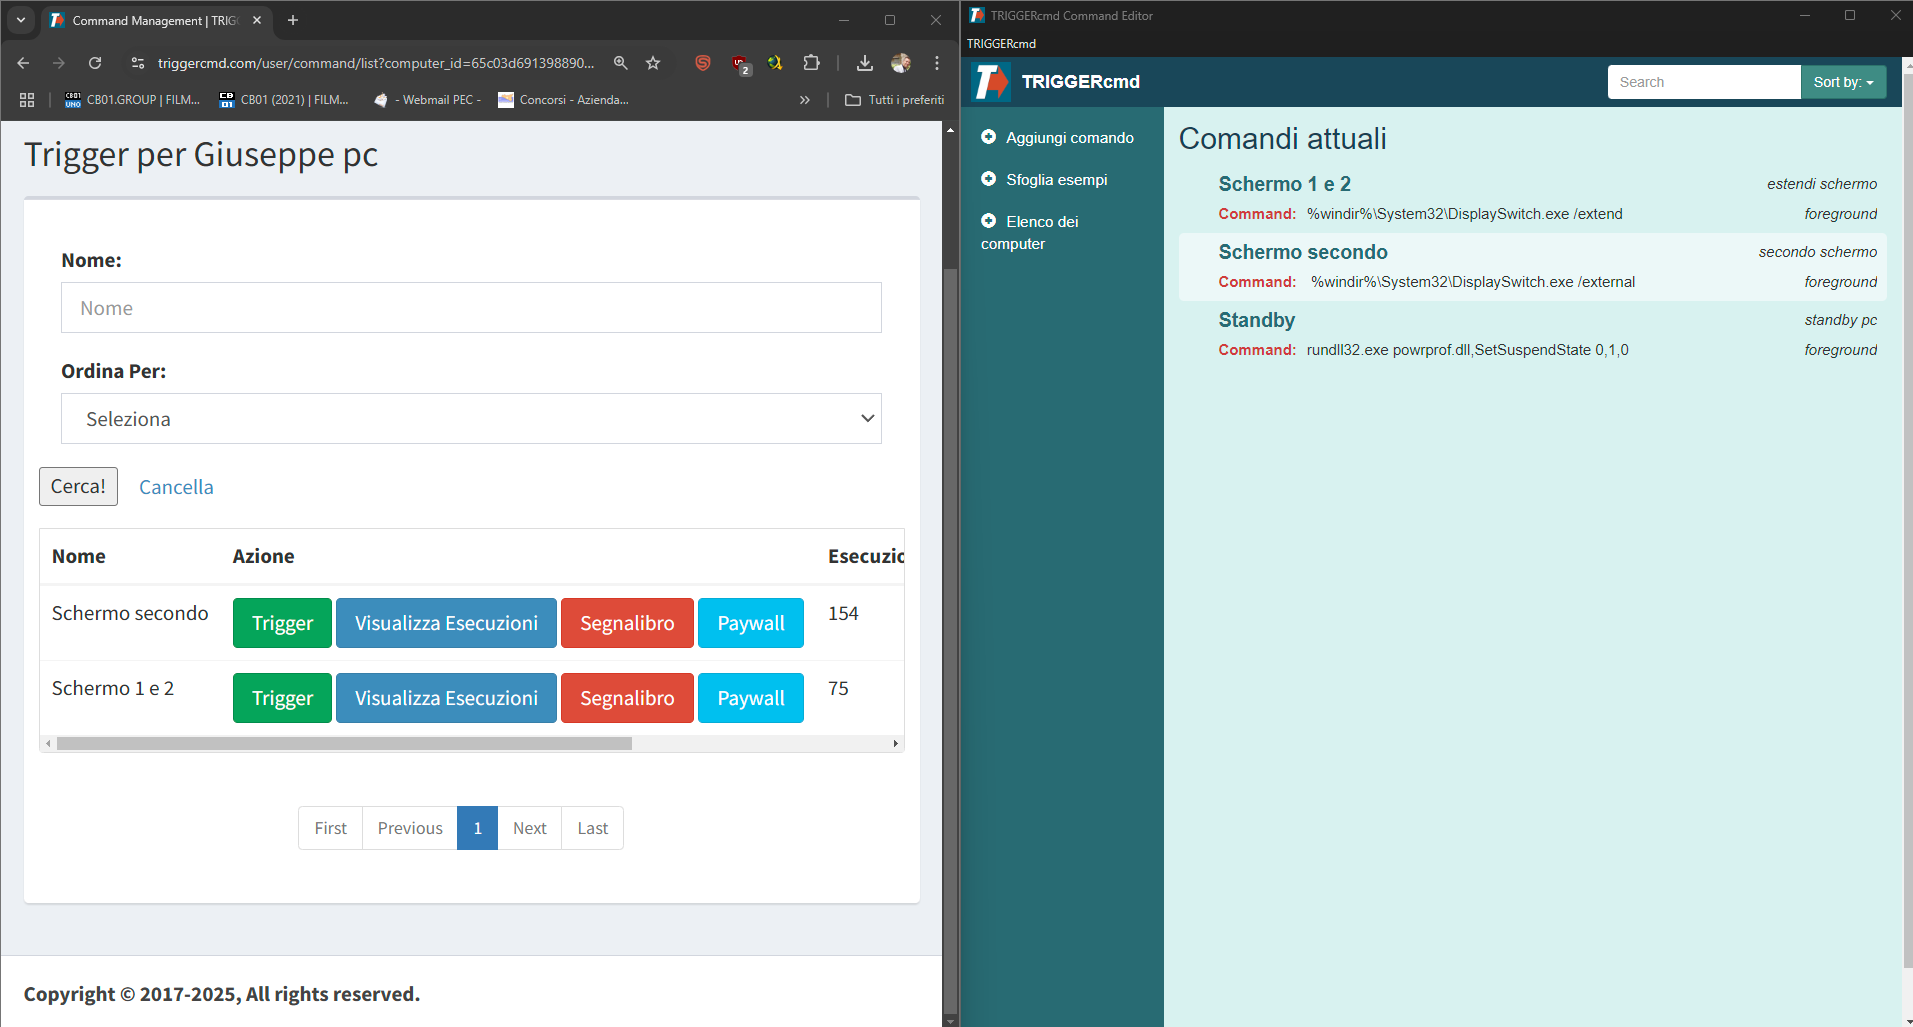1913x1027 pixels.
Task: Expand hidden bookmarks with the double chevron
Action: coord(805,100)
